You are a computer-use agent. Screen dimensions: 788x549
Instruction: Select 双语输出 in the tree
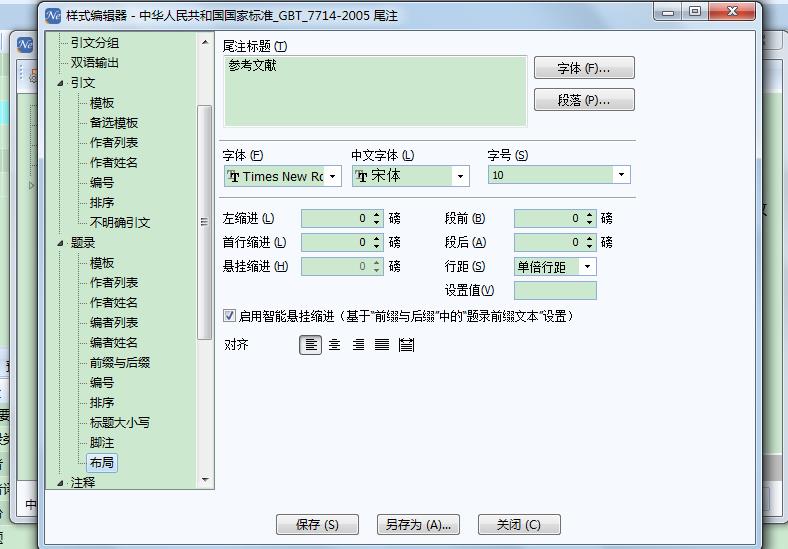tap(95, 63)
